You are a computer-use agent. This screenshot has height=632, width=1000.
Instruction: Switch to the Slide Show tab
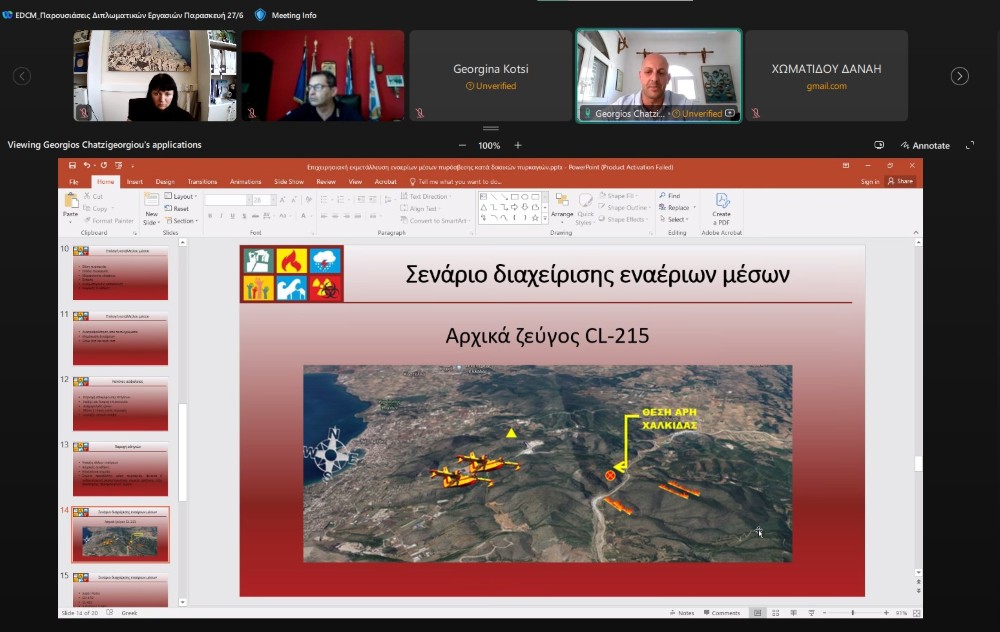tap(288, 182)
